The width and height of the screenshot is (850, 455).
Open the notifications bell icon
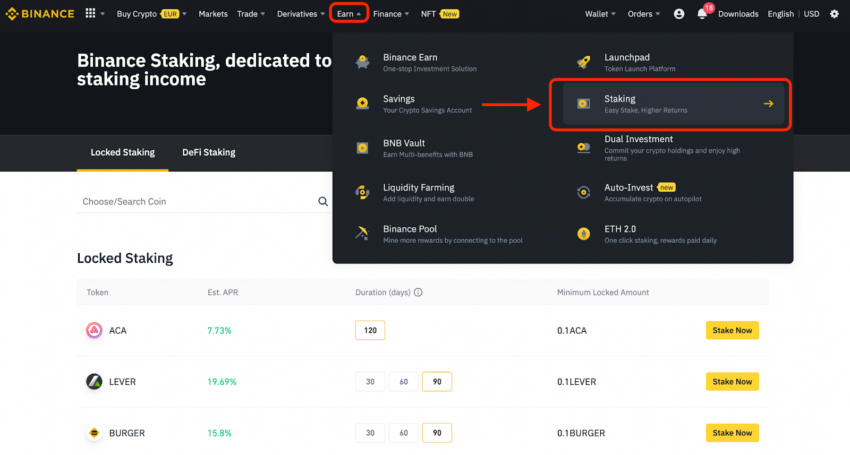702,14
